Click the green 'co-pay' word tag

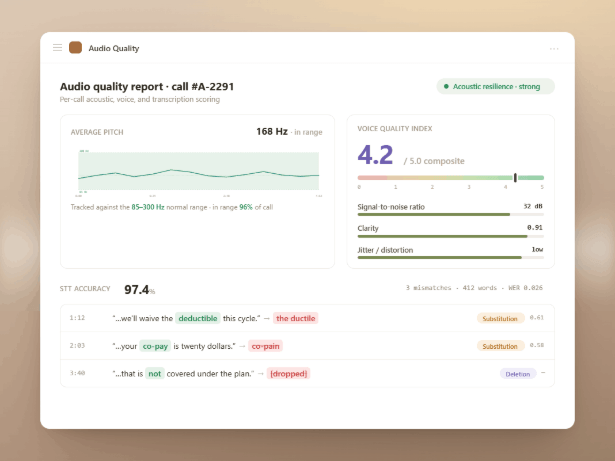155,346
